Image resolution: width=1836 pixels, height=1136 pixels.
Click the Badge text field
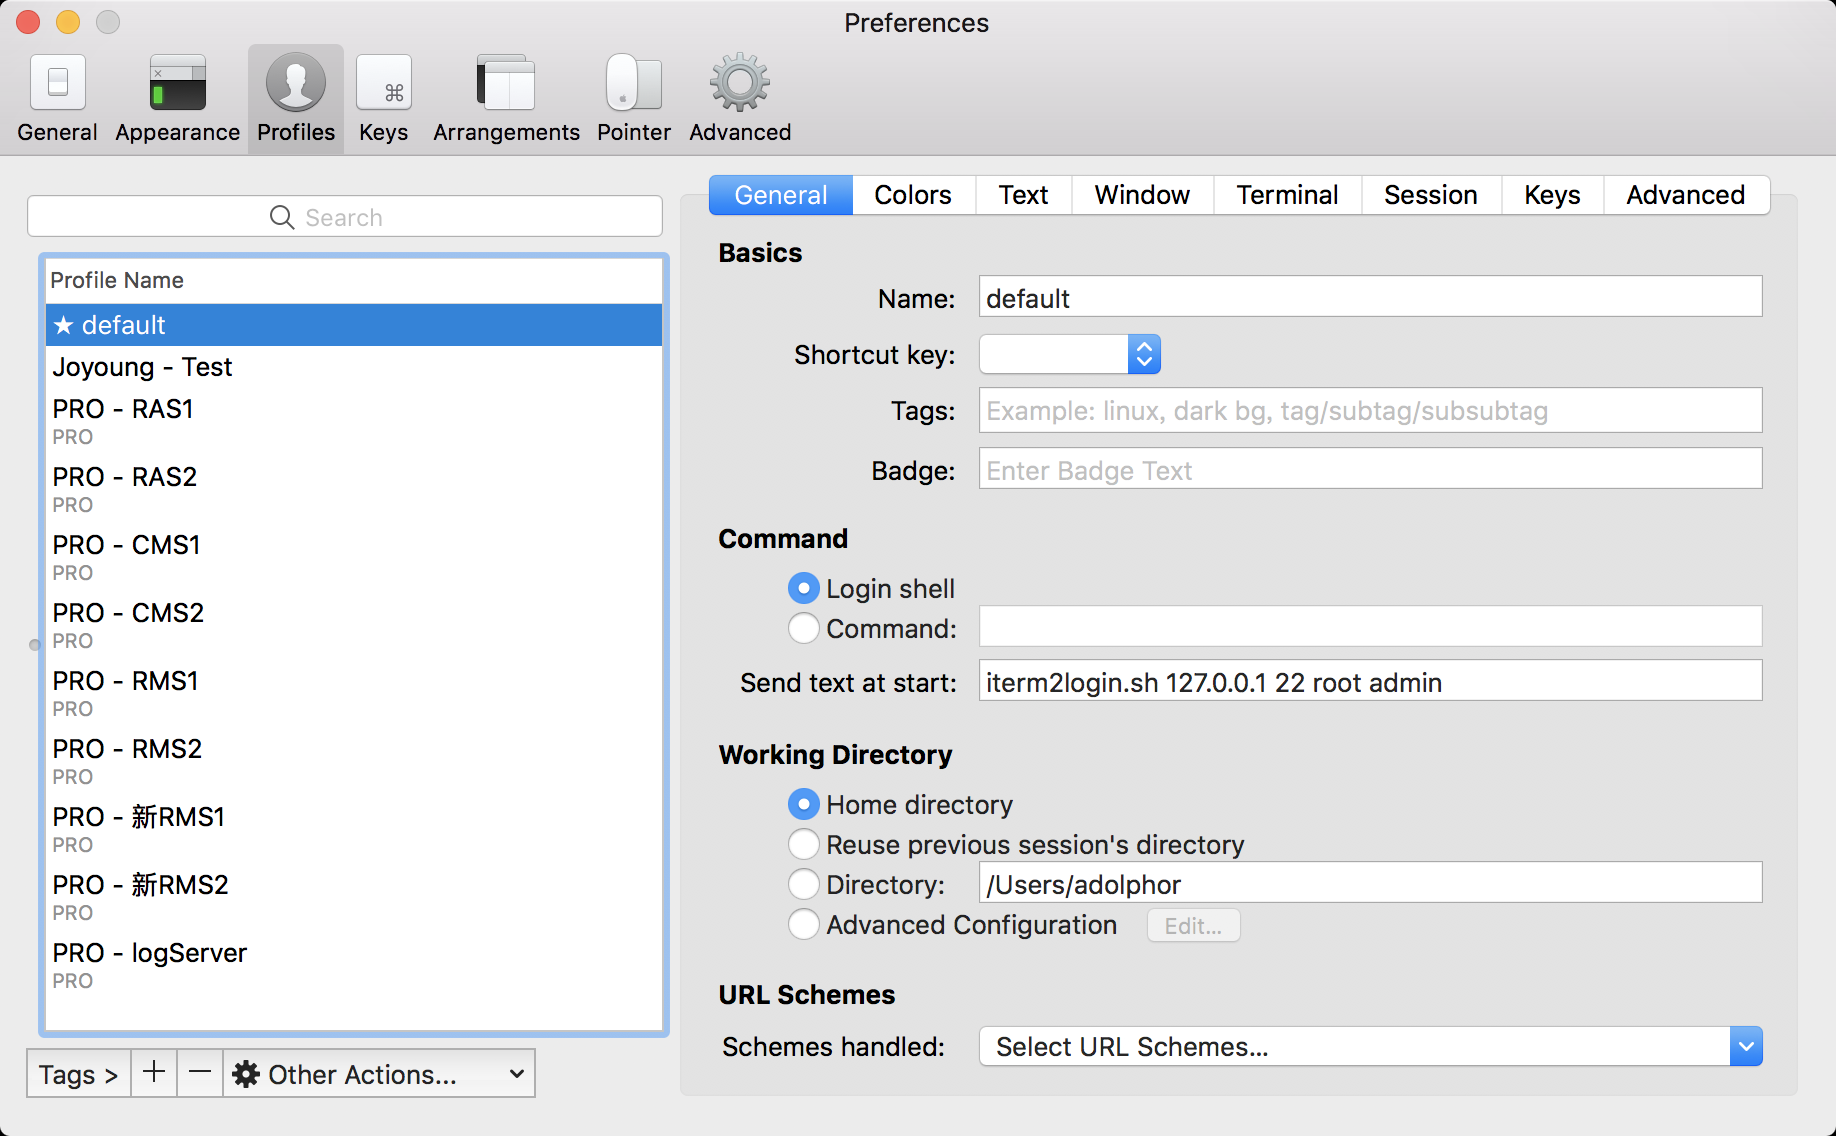click(1370, 469)
